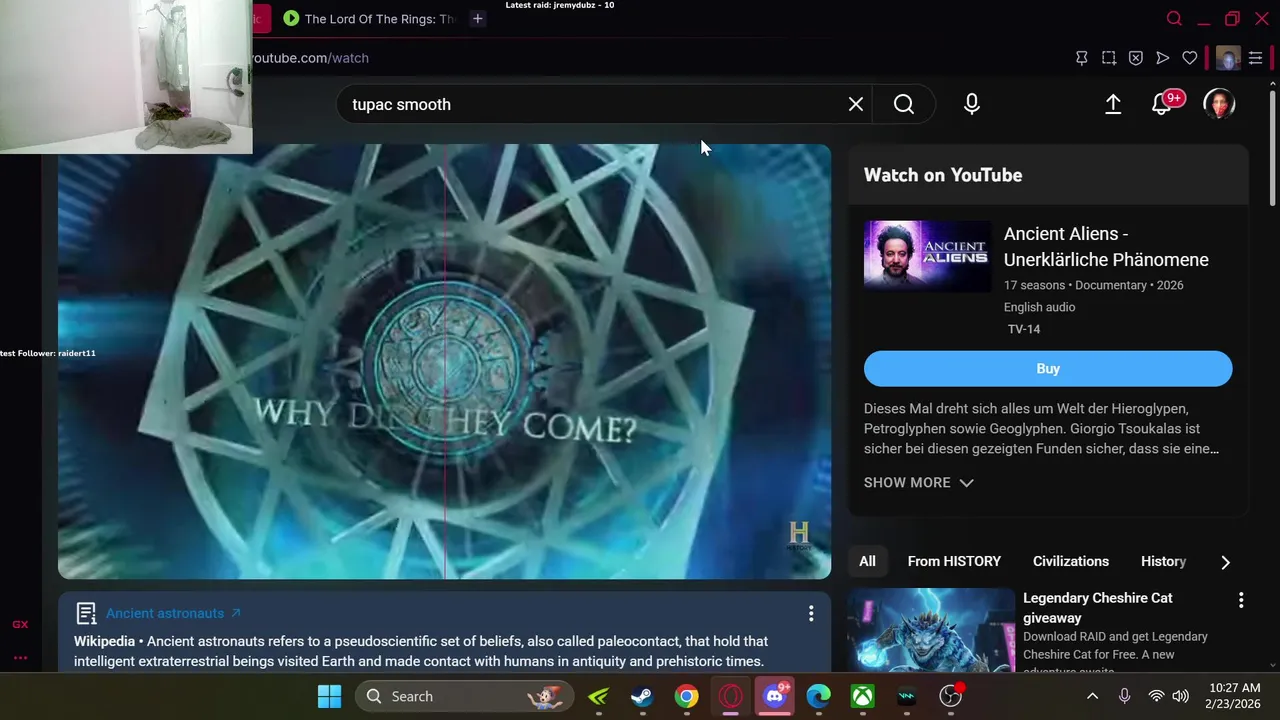Open options menu on Wikipedia info panel
The height and width of the screenshot is (720, 1280).
click(811, 613)
